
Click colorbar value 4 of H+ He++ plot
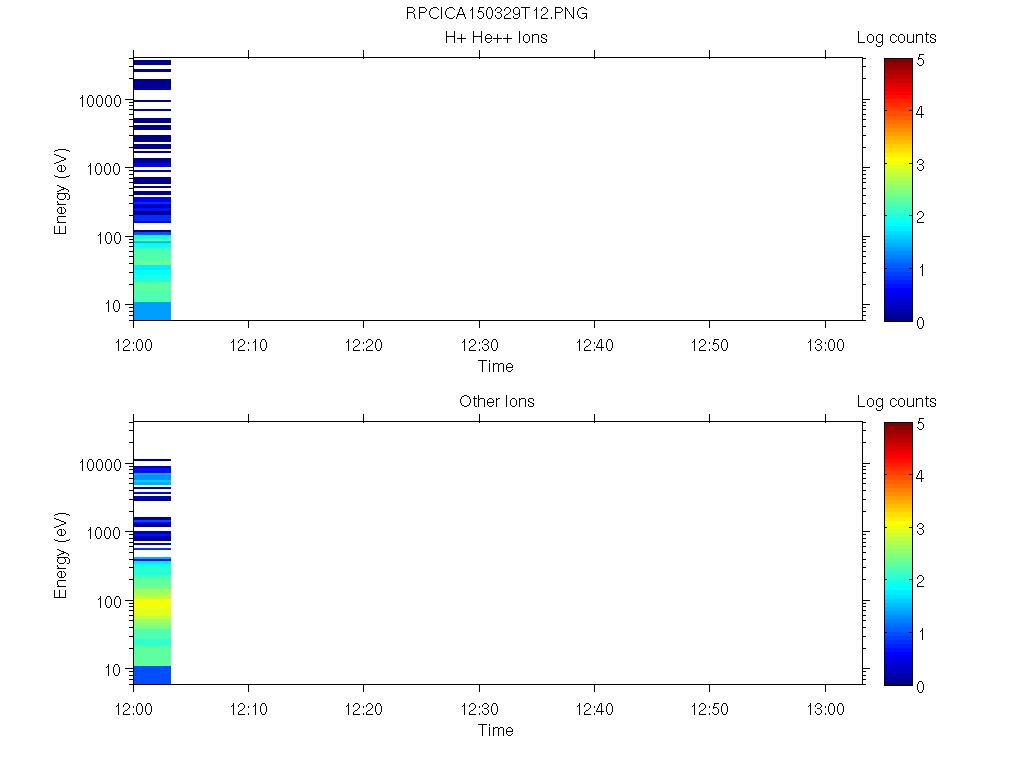click(920, 112)
